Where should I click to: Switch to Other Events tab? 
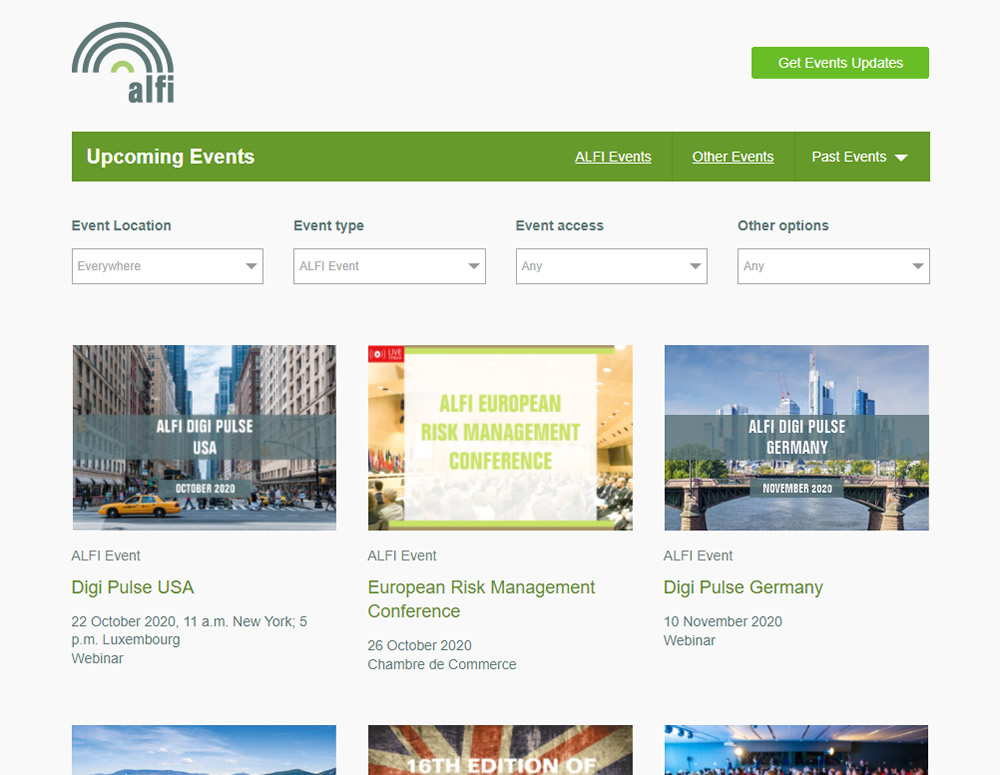(x=733, y=157)
